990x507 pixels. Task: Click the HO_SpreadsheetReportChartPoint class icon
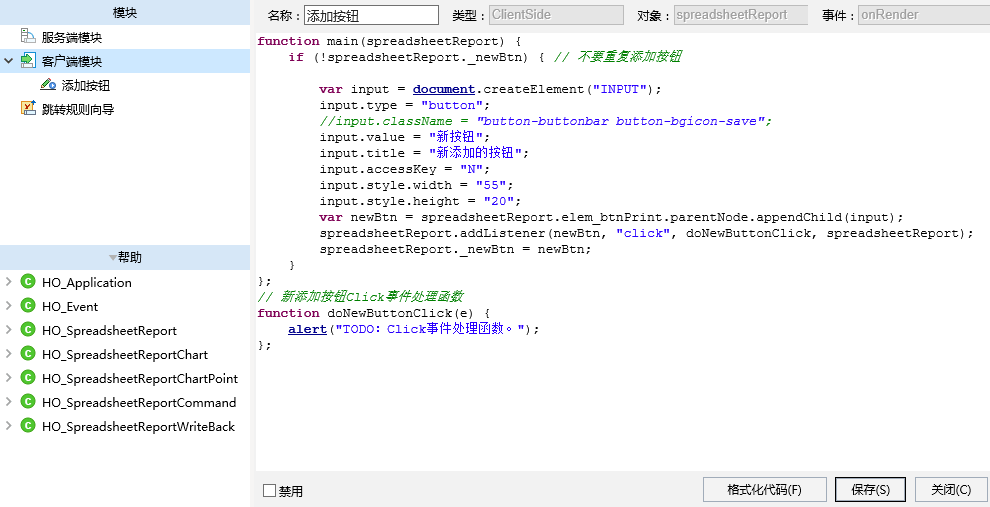tap(28, 378)
